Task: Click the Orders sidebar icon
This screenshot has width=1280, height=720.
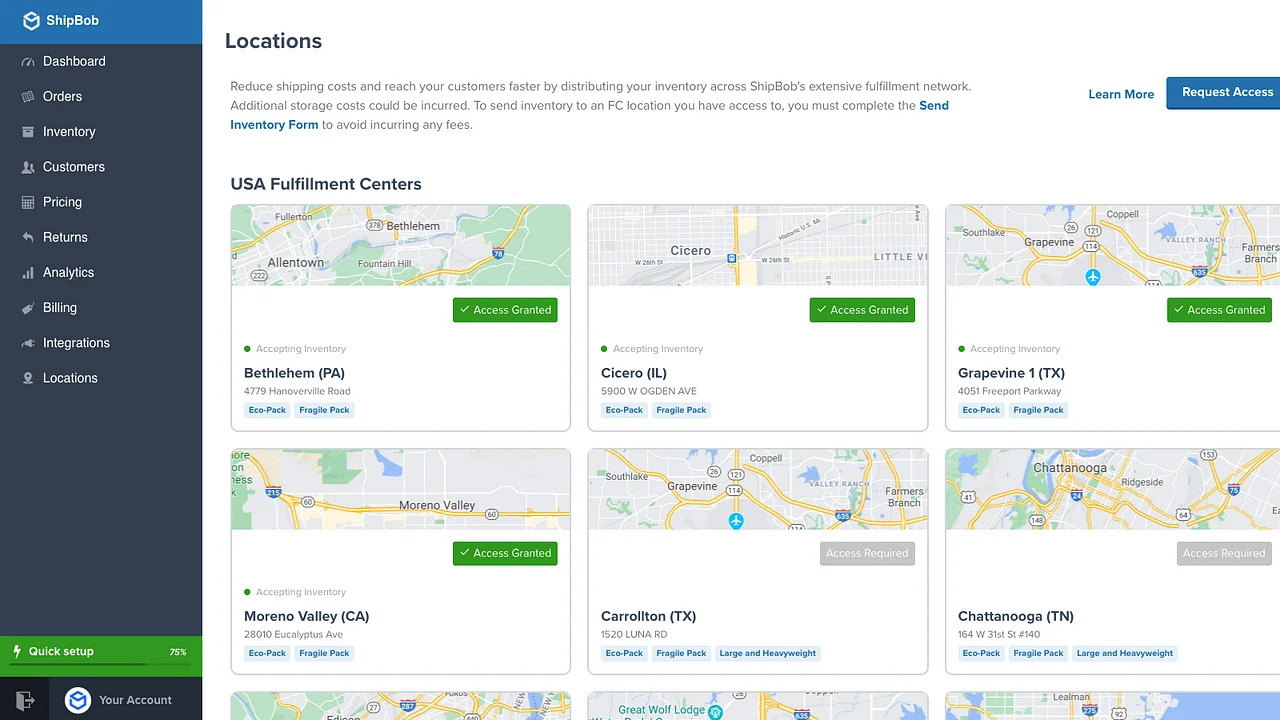Action: 28,97
